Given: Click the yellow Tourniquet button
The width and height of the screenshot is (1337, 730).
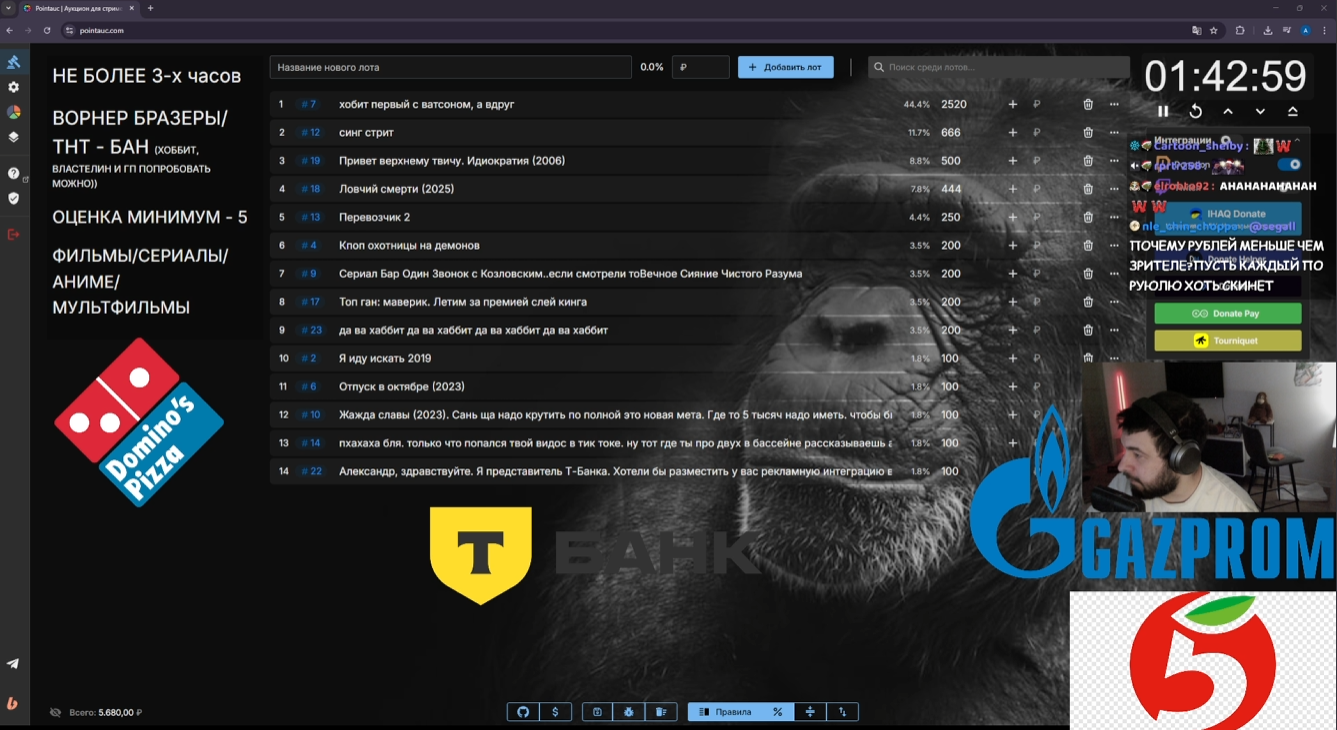Looking at the screenshot, I should coord(1228,341).
